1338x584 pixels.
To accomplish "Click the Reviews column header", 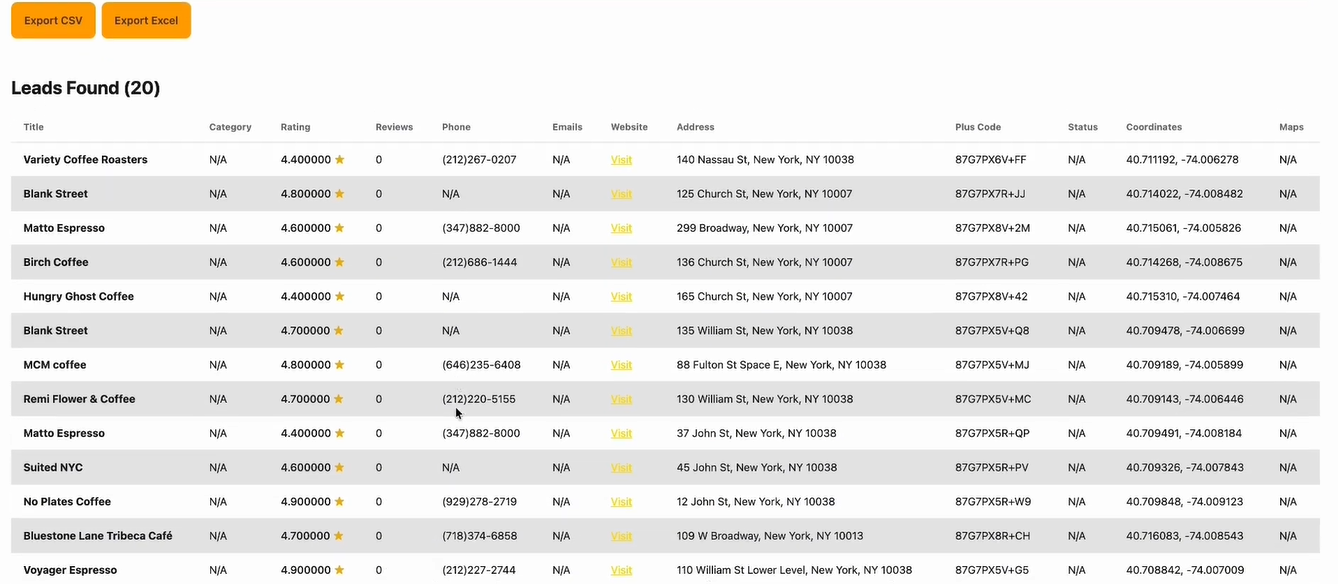I will [x=394, y=127].
